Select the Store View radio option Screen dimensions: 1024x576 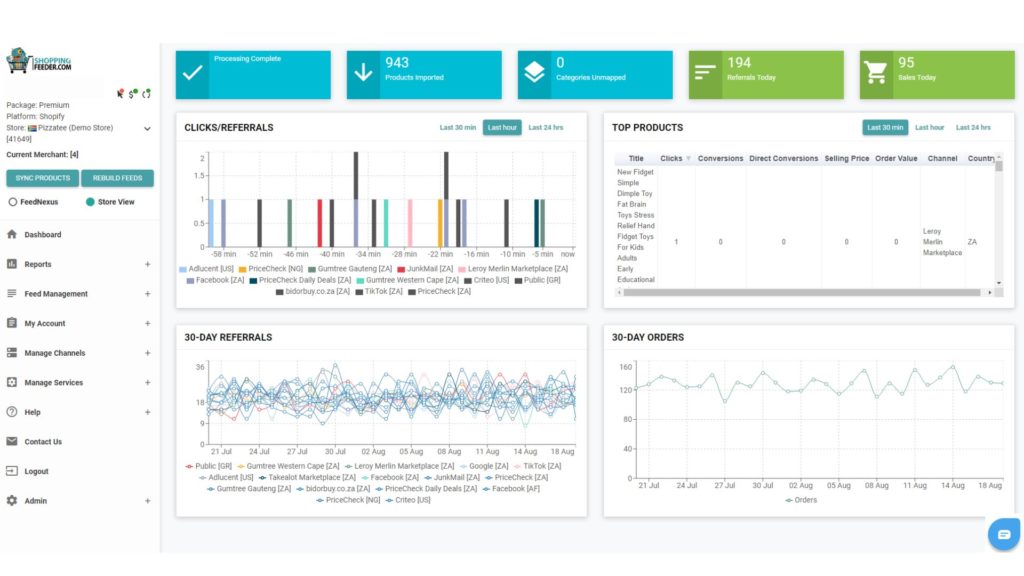click(90, 202)
